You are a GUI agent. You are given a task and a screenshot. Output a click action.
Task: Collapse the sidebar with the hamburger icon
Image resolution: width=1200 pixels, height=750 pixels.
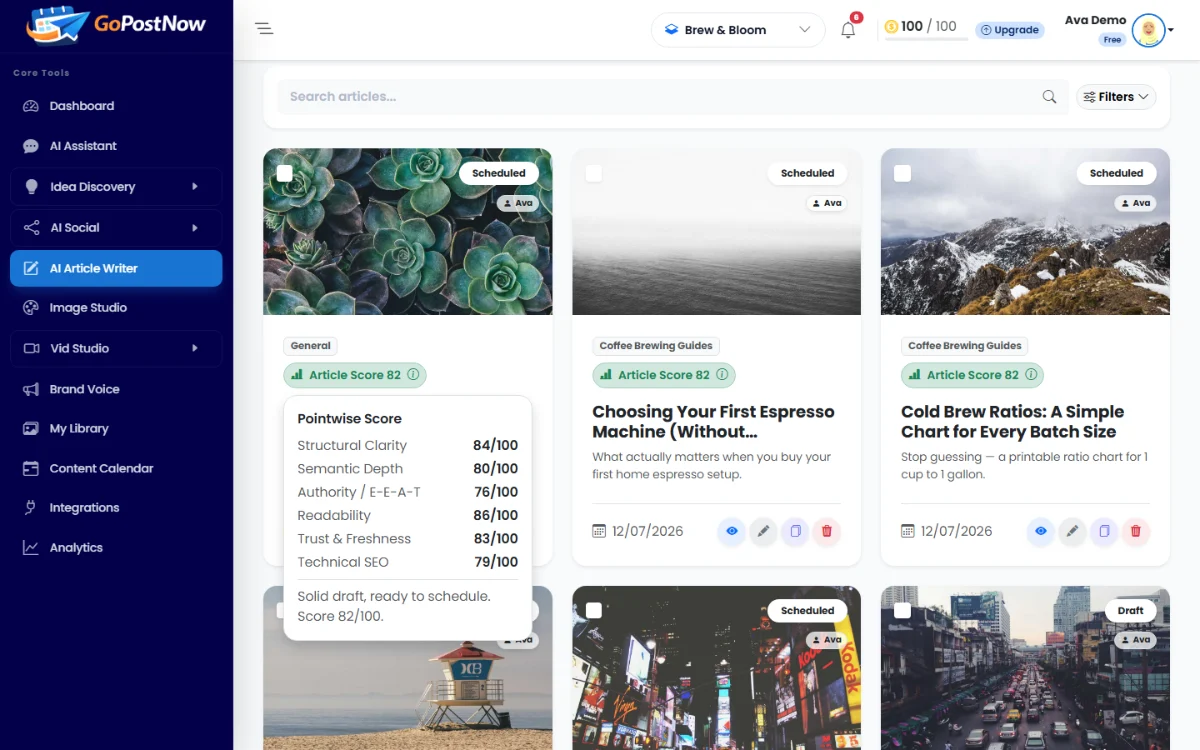[264, 29]
